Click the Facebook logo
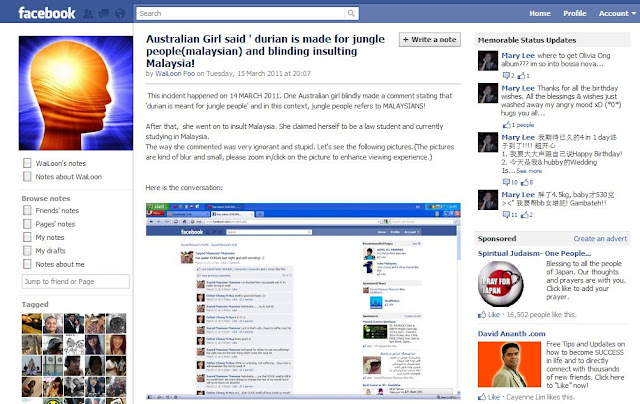640x404 pixels. [x=47, y=13]
